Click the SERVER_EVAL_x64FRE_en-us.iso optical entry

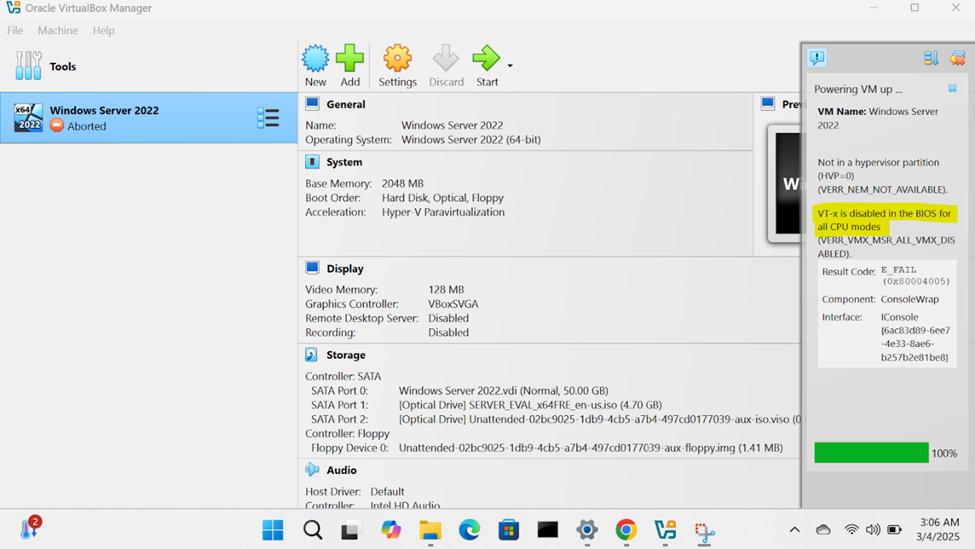pyautogui.click(x=530, y=405)
